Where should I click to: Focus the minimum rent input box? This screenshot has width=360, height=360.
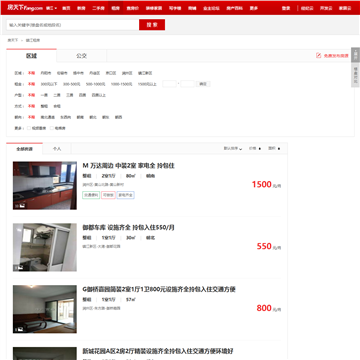169,84
